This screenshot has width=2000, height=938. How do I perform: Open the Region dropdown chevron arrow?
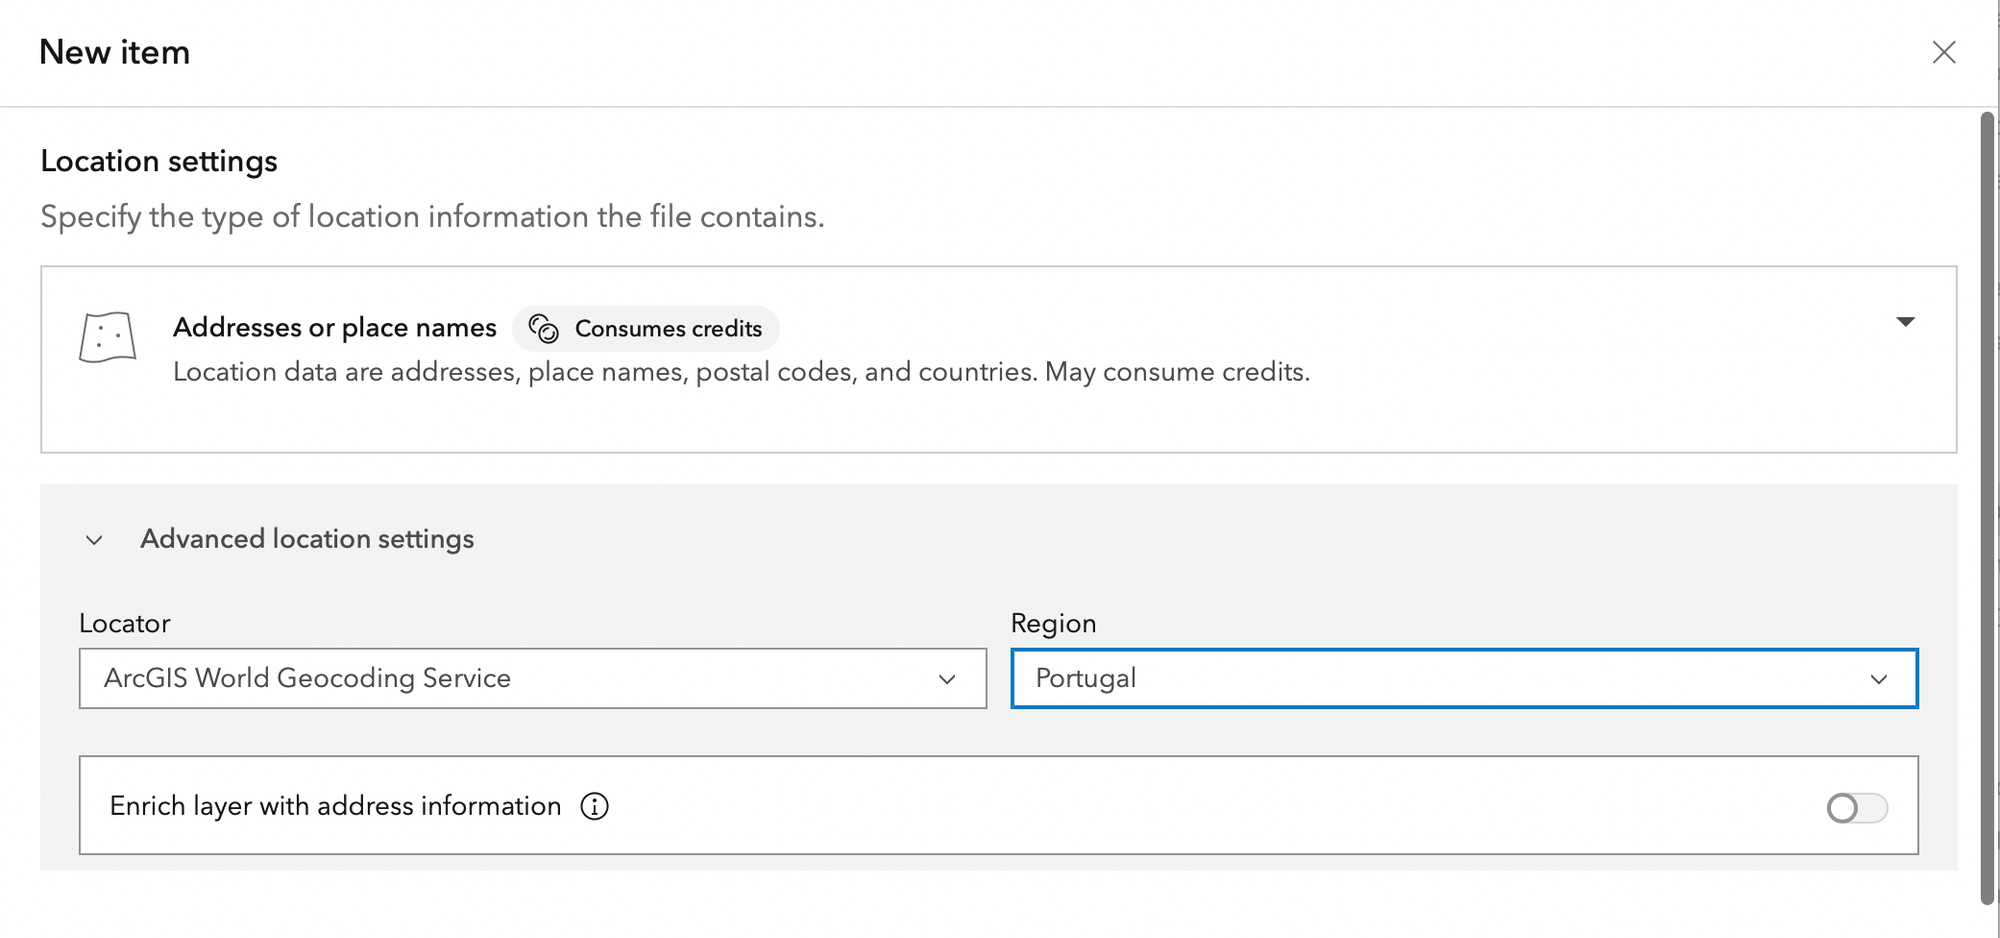click(1878, 679)
